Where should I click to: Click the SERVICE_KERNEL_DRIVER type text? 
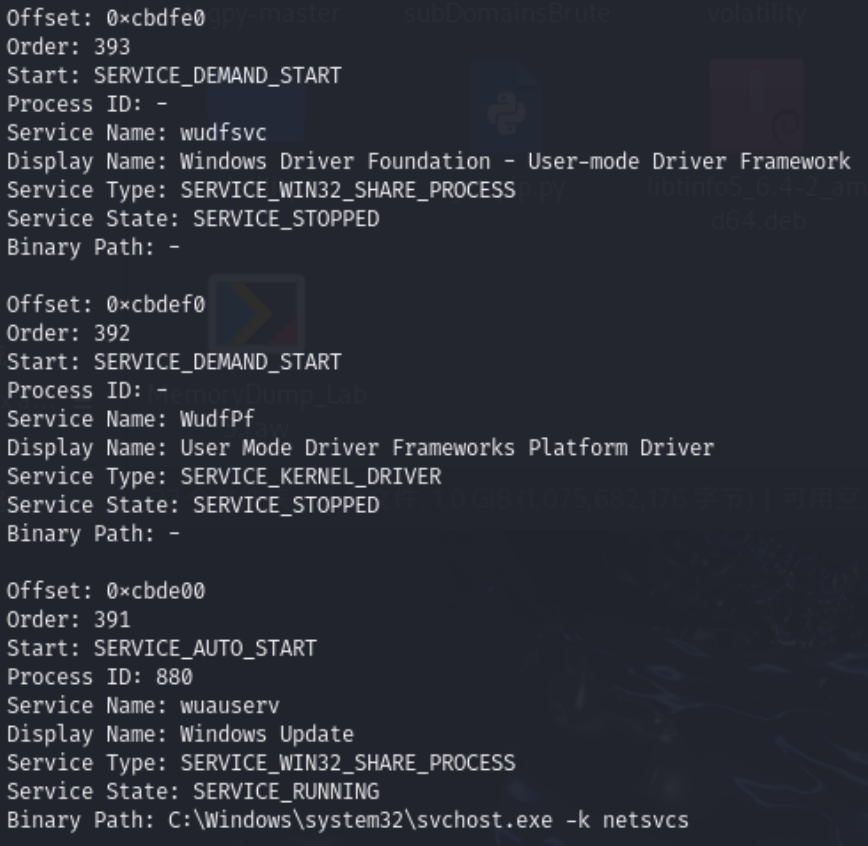[310, 476]
